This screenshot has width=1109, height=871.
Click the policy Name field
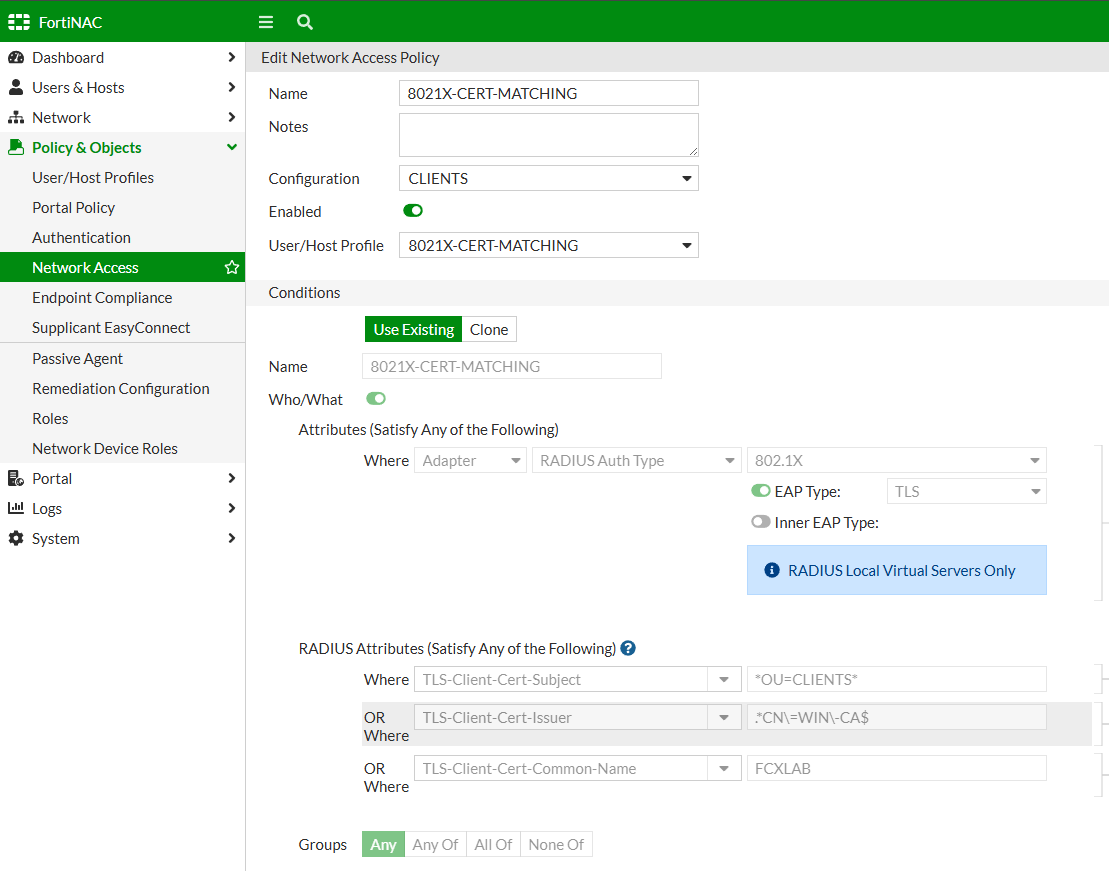pyautogui.click(x=549, y=93)
